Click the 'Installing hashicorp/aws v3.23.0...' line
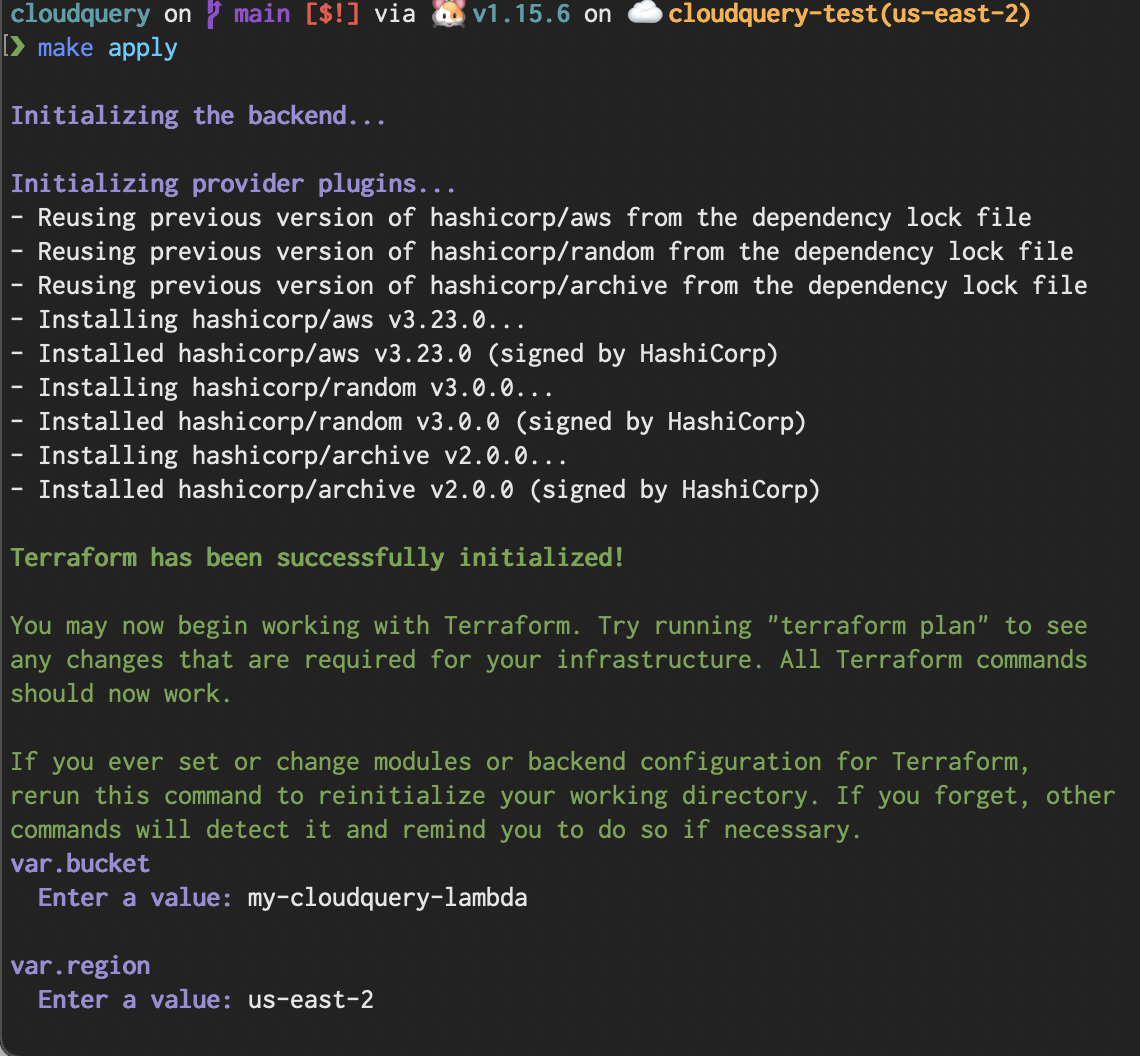 pyautogui.click(x=282, y=320)
